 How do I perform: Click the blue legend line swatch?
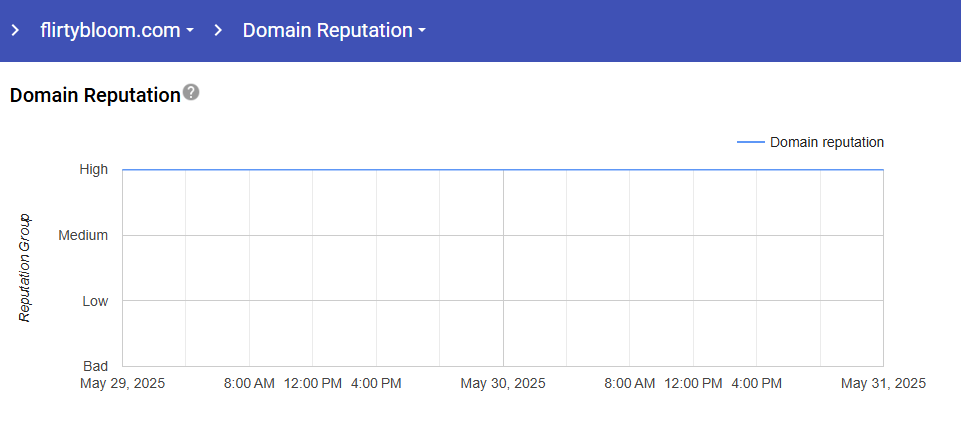[750, 142]
